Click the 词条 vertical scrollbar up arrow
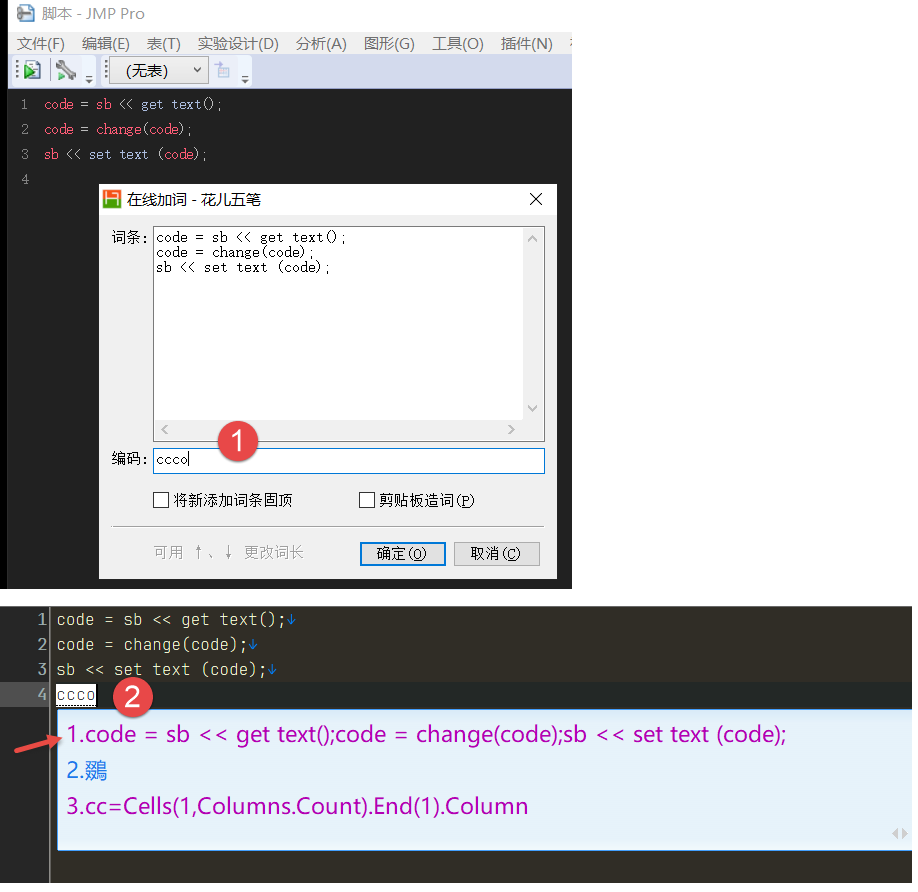The height and width of the screenshot is (892, 918). point(533,238)
